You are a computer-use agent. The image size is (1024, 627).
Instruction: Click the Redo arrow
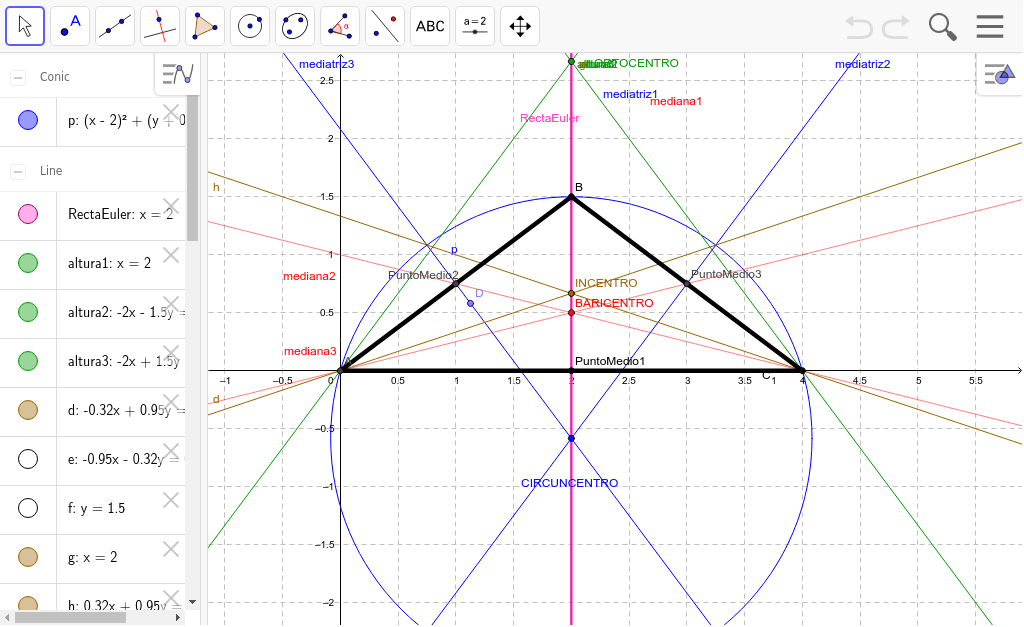pos(896,27)
